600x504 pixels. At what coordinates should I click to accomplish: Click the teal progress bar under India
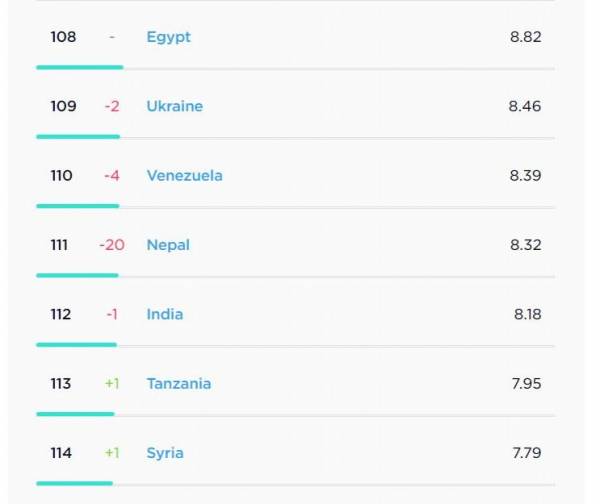pyautogui.click(x=77, y=345)
